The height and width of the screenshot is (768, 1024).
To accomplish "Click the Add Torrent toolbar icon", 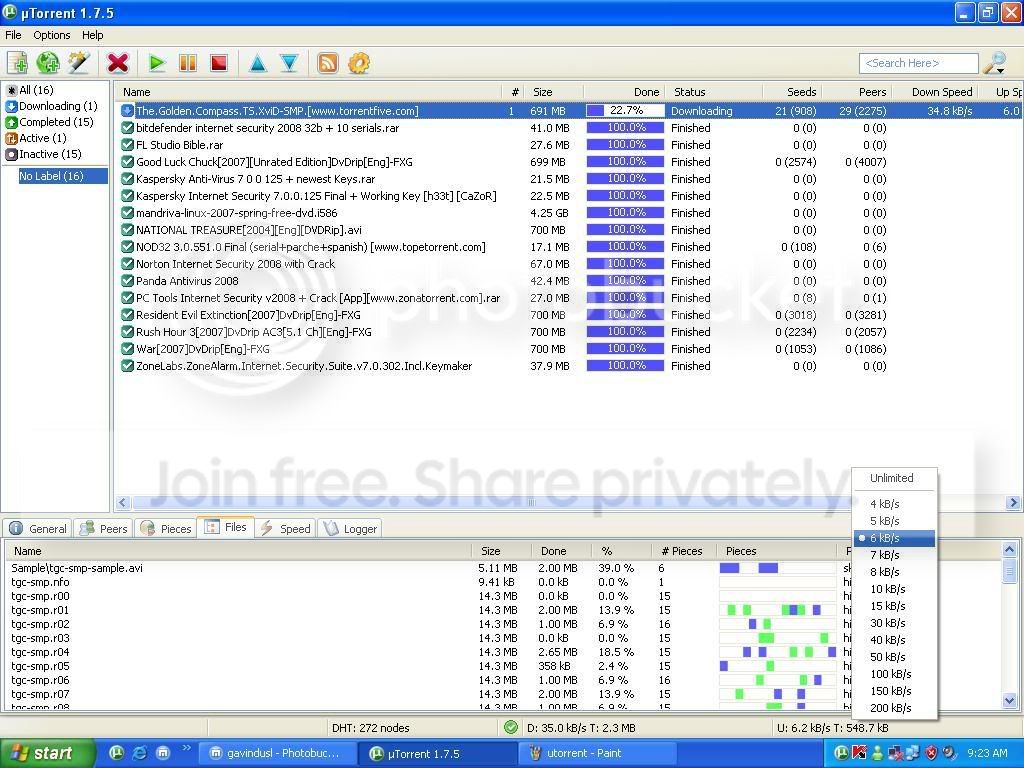I will (x=18, y=63).
